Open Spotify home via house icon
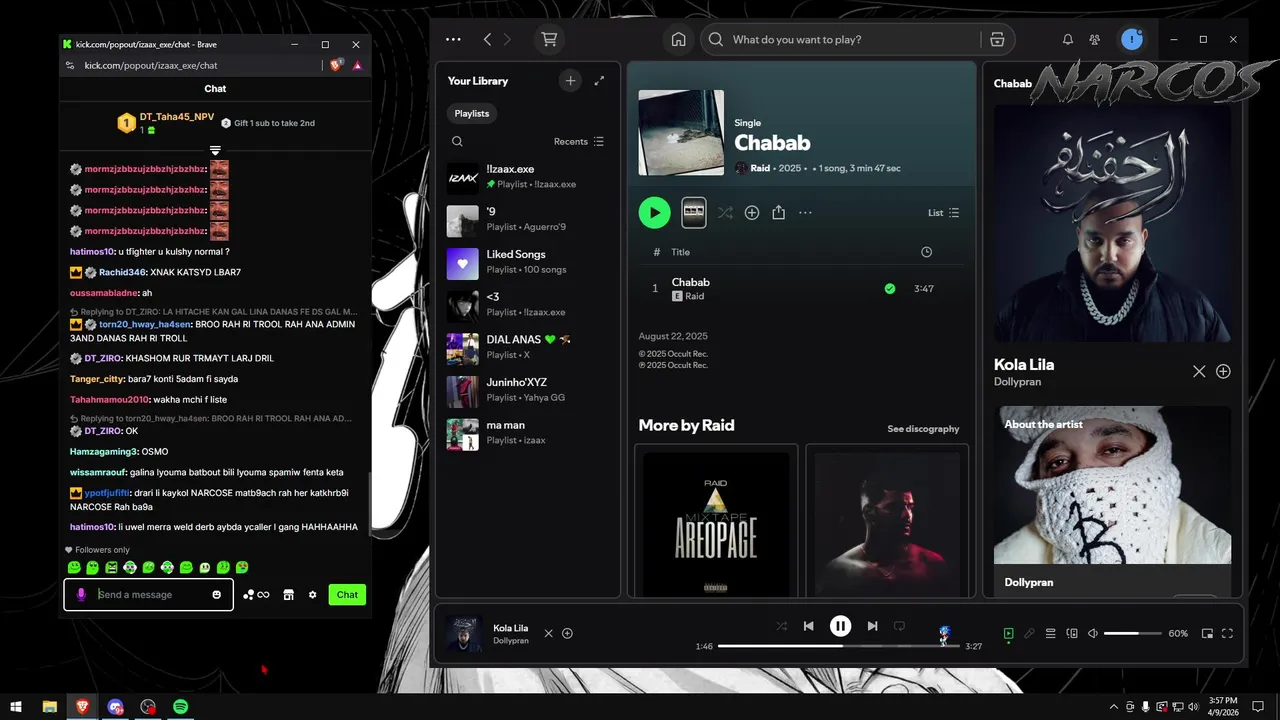Image resolution: width=1280 pixels, height=720 pixels. [678, 39]
